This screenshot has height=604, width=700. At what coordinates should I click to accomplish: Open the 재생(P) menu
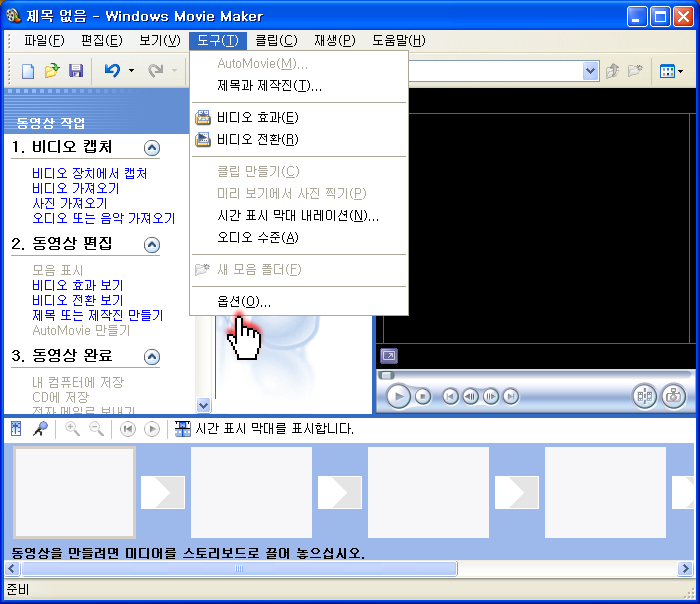pyautogui.click(x=334, y=41)
